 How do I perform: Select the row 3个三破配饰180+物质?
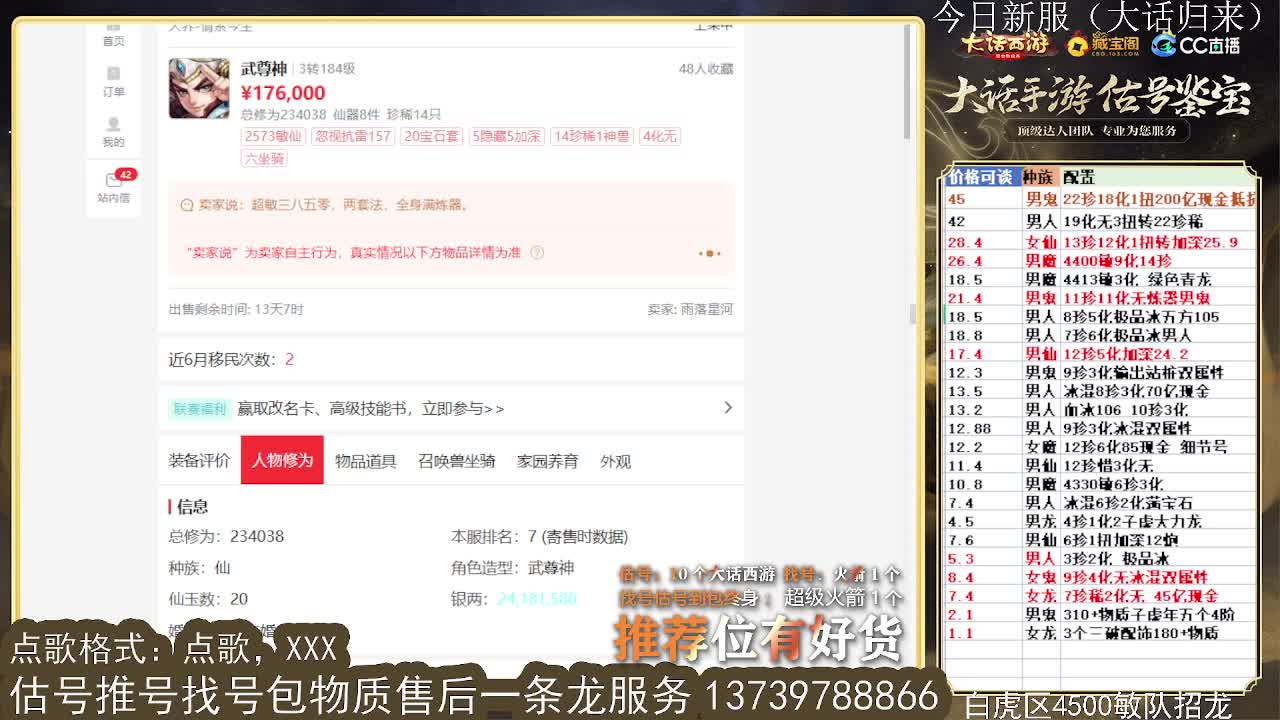pos(1101,633)
